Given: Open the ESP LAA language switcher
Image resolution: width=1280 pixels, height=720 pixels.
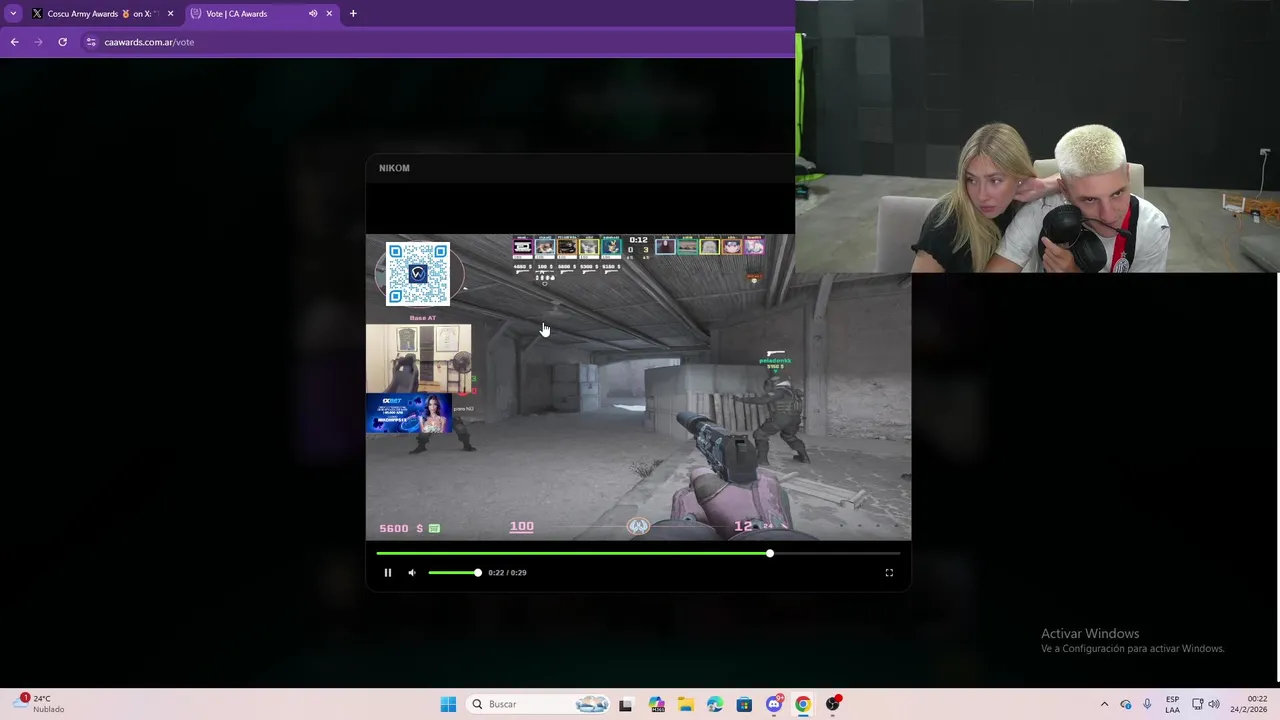Looking at the screenshot, I should 1172,704.
